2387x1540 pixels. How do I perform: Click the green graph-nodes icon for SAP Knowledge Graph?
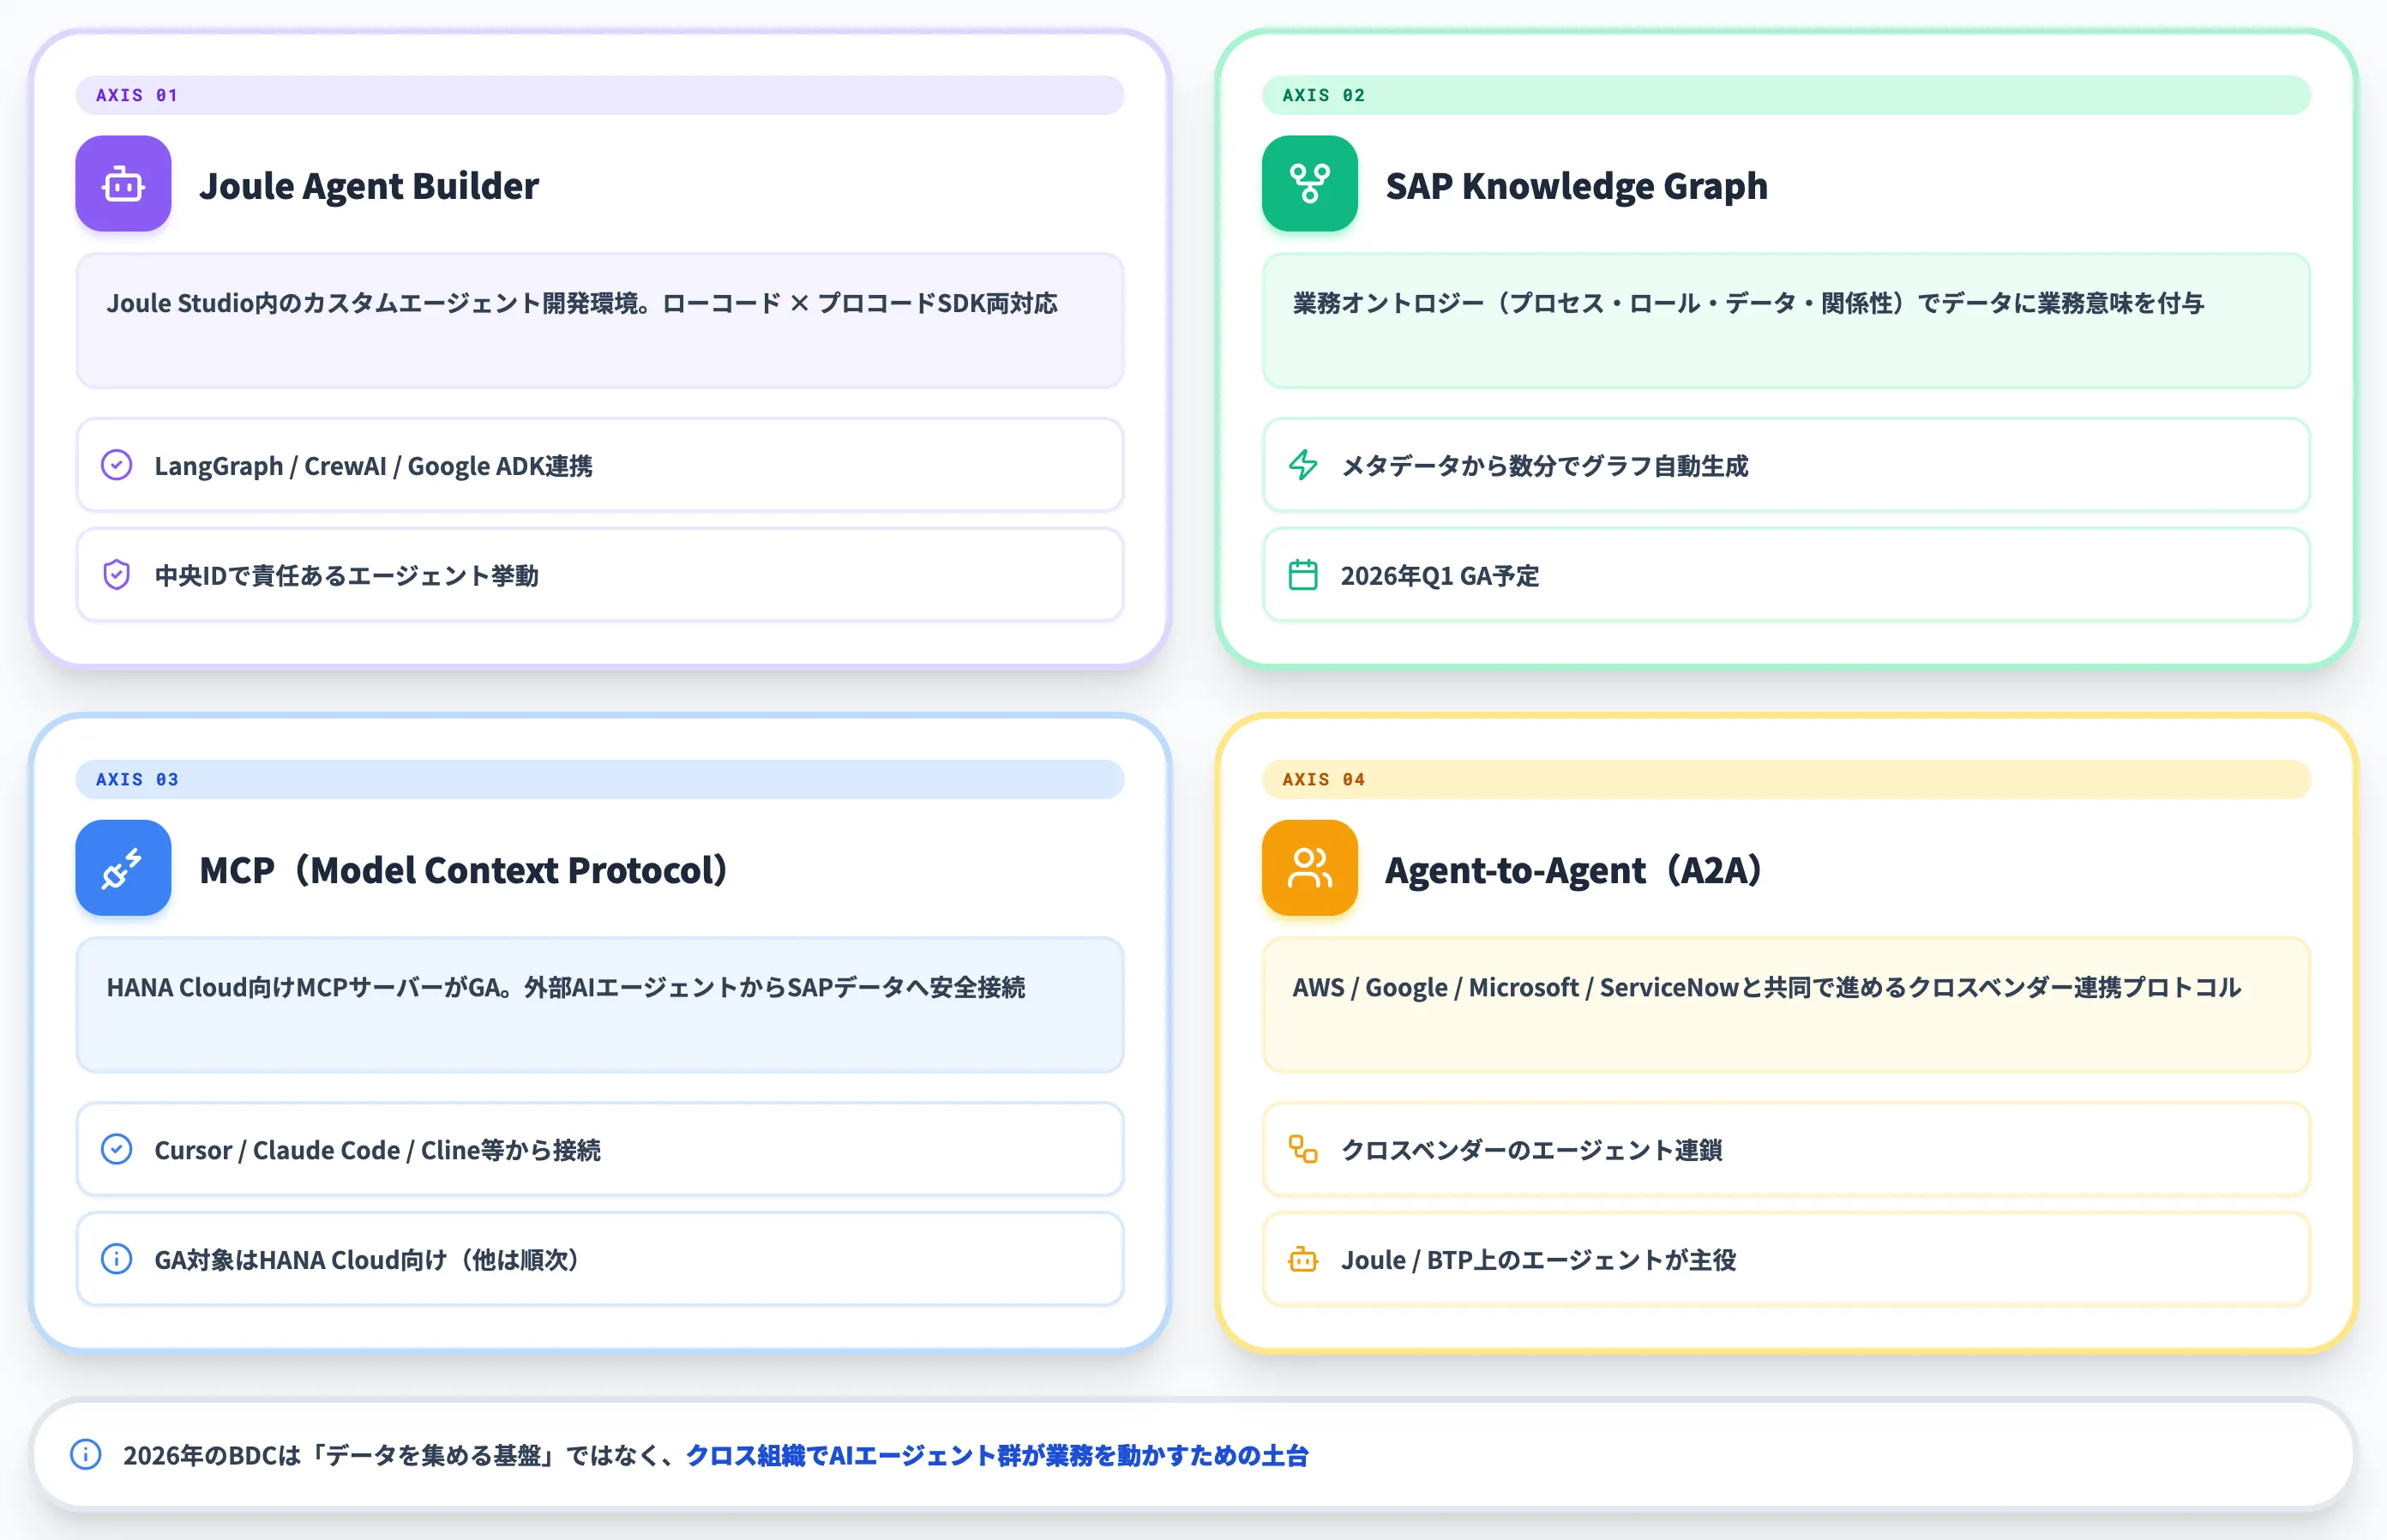pyautogui.click(x=1309, y=184)
